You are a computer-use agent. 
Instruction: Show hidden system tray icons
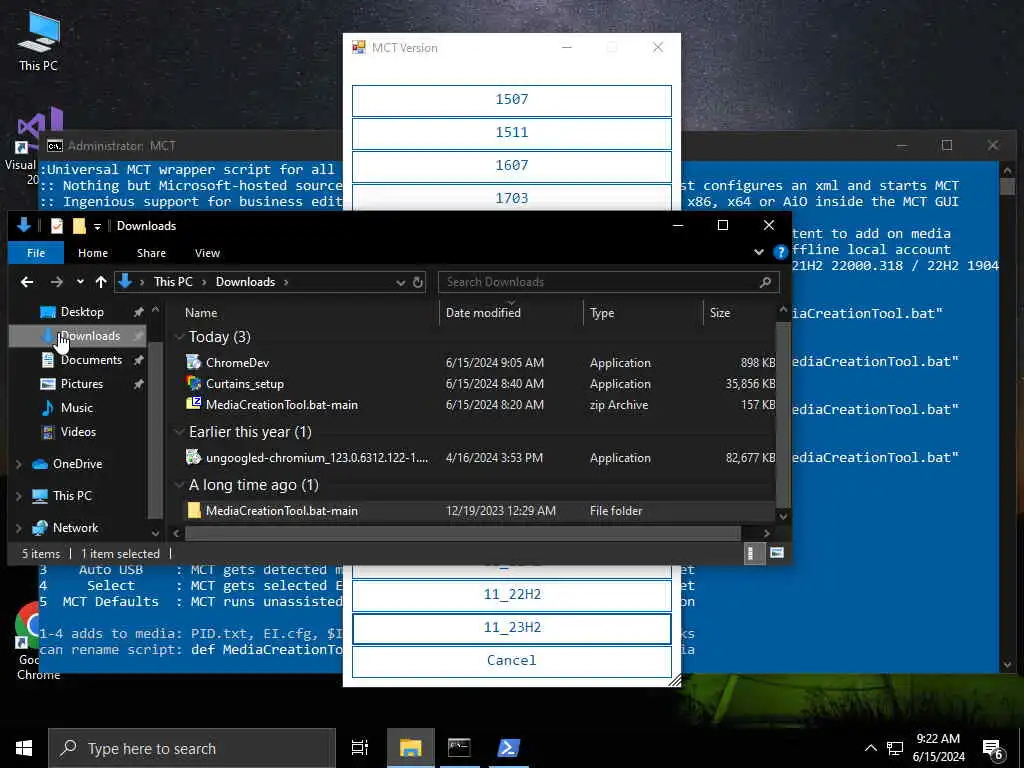(x=871, y=748)
